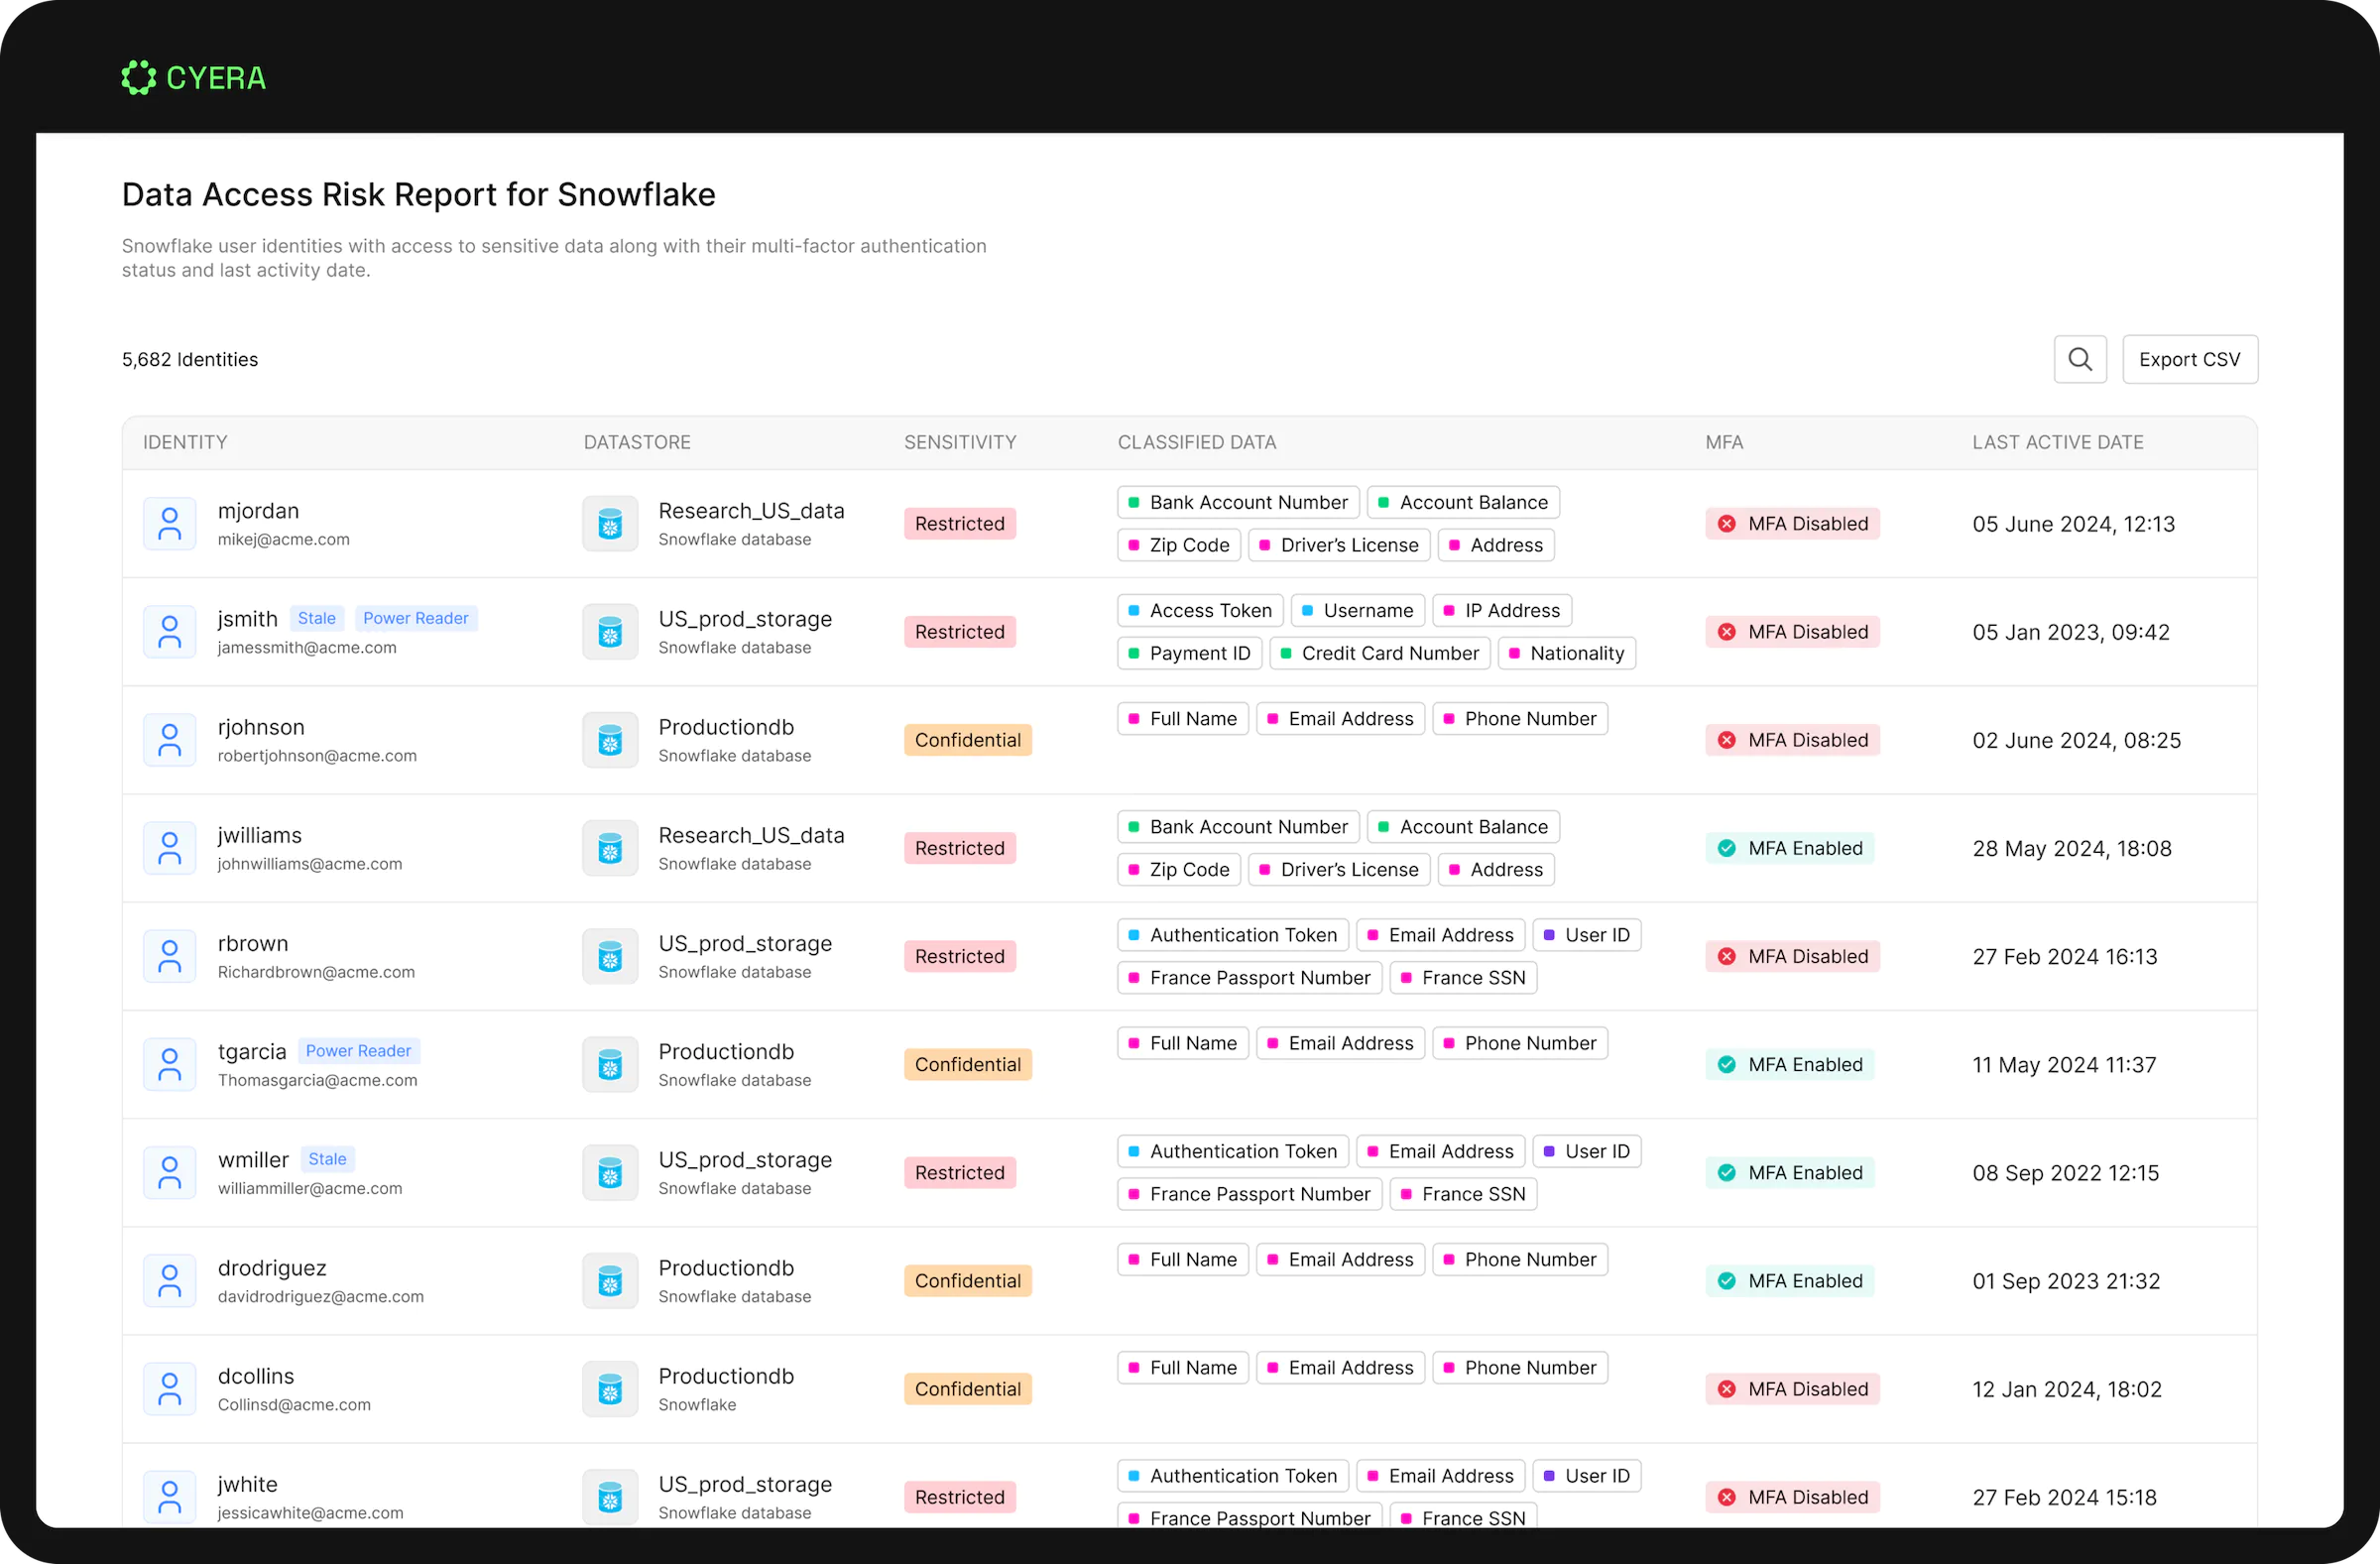Sort by the LAST ACTIVE DATE column header

point(2058,442)
